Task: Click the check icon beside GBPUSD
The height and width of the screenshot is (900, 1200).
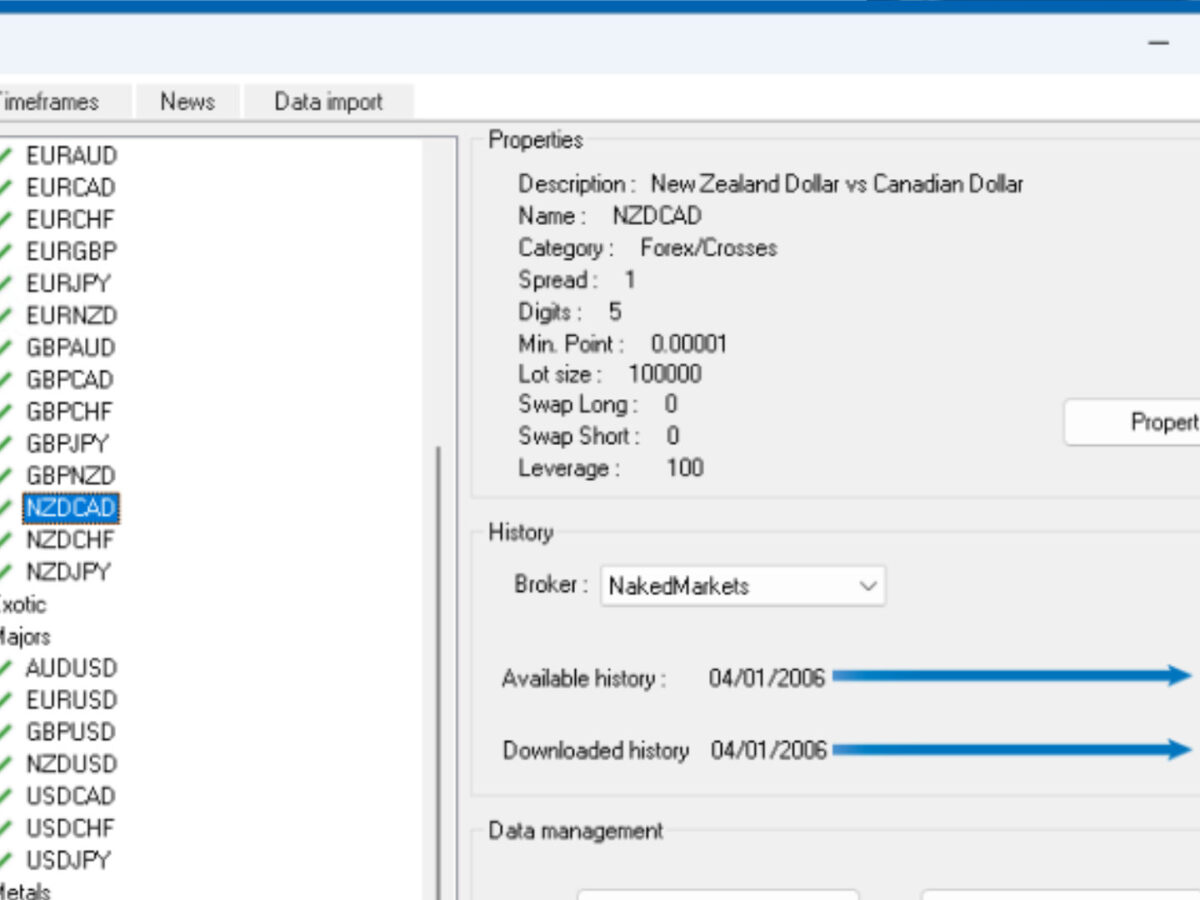Action: [8, 732]
